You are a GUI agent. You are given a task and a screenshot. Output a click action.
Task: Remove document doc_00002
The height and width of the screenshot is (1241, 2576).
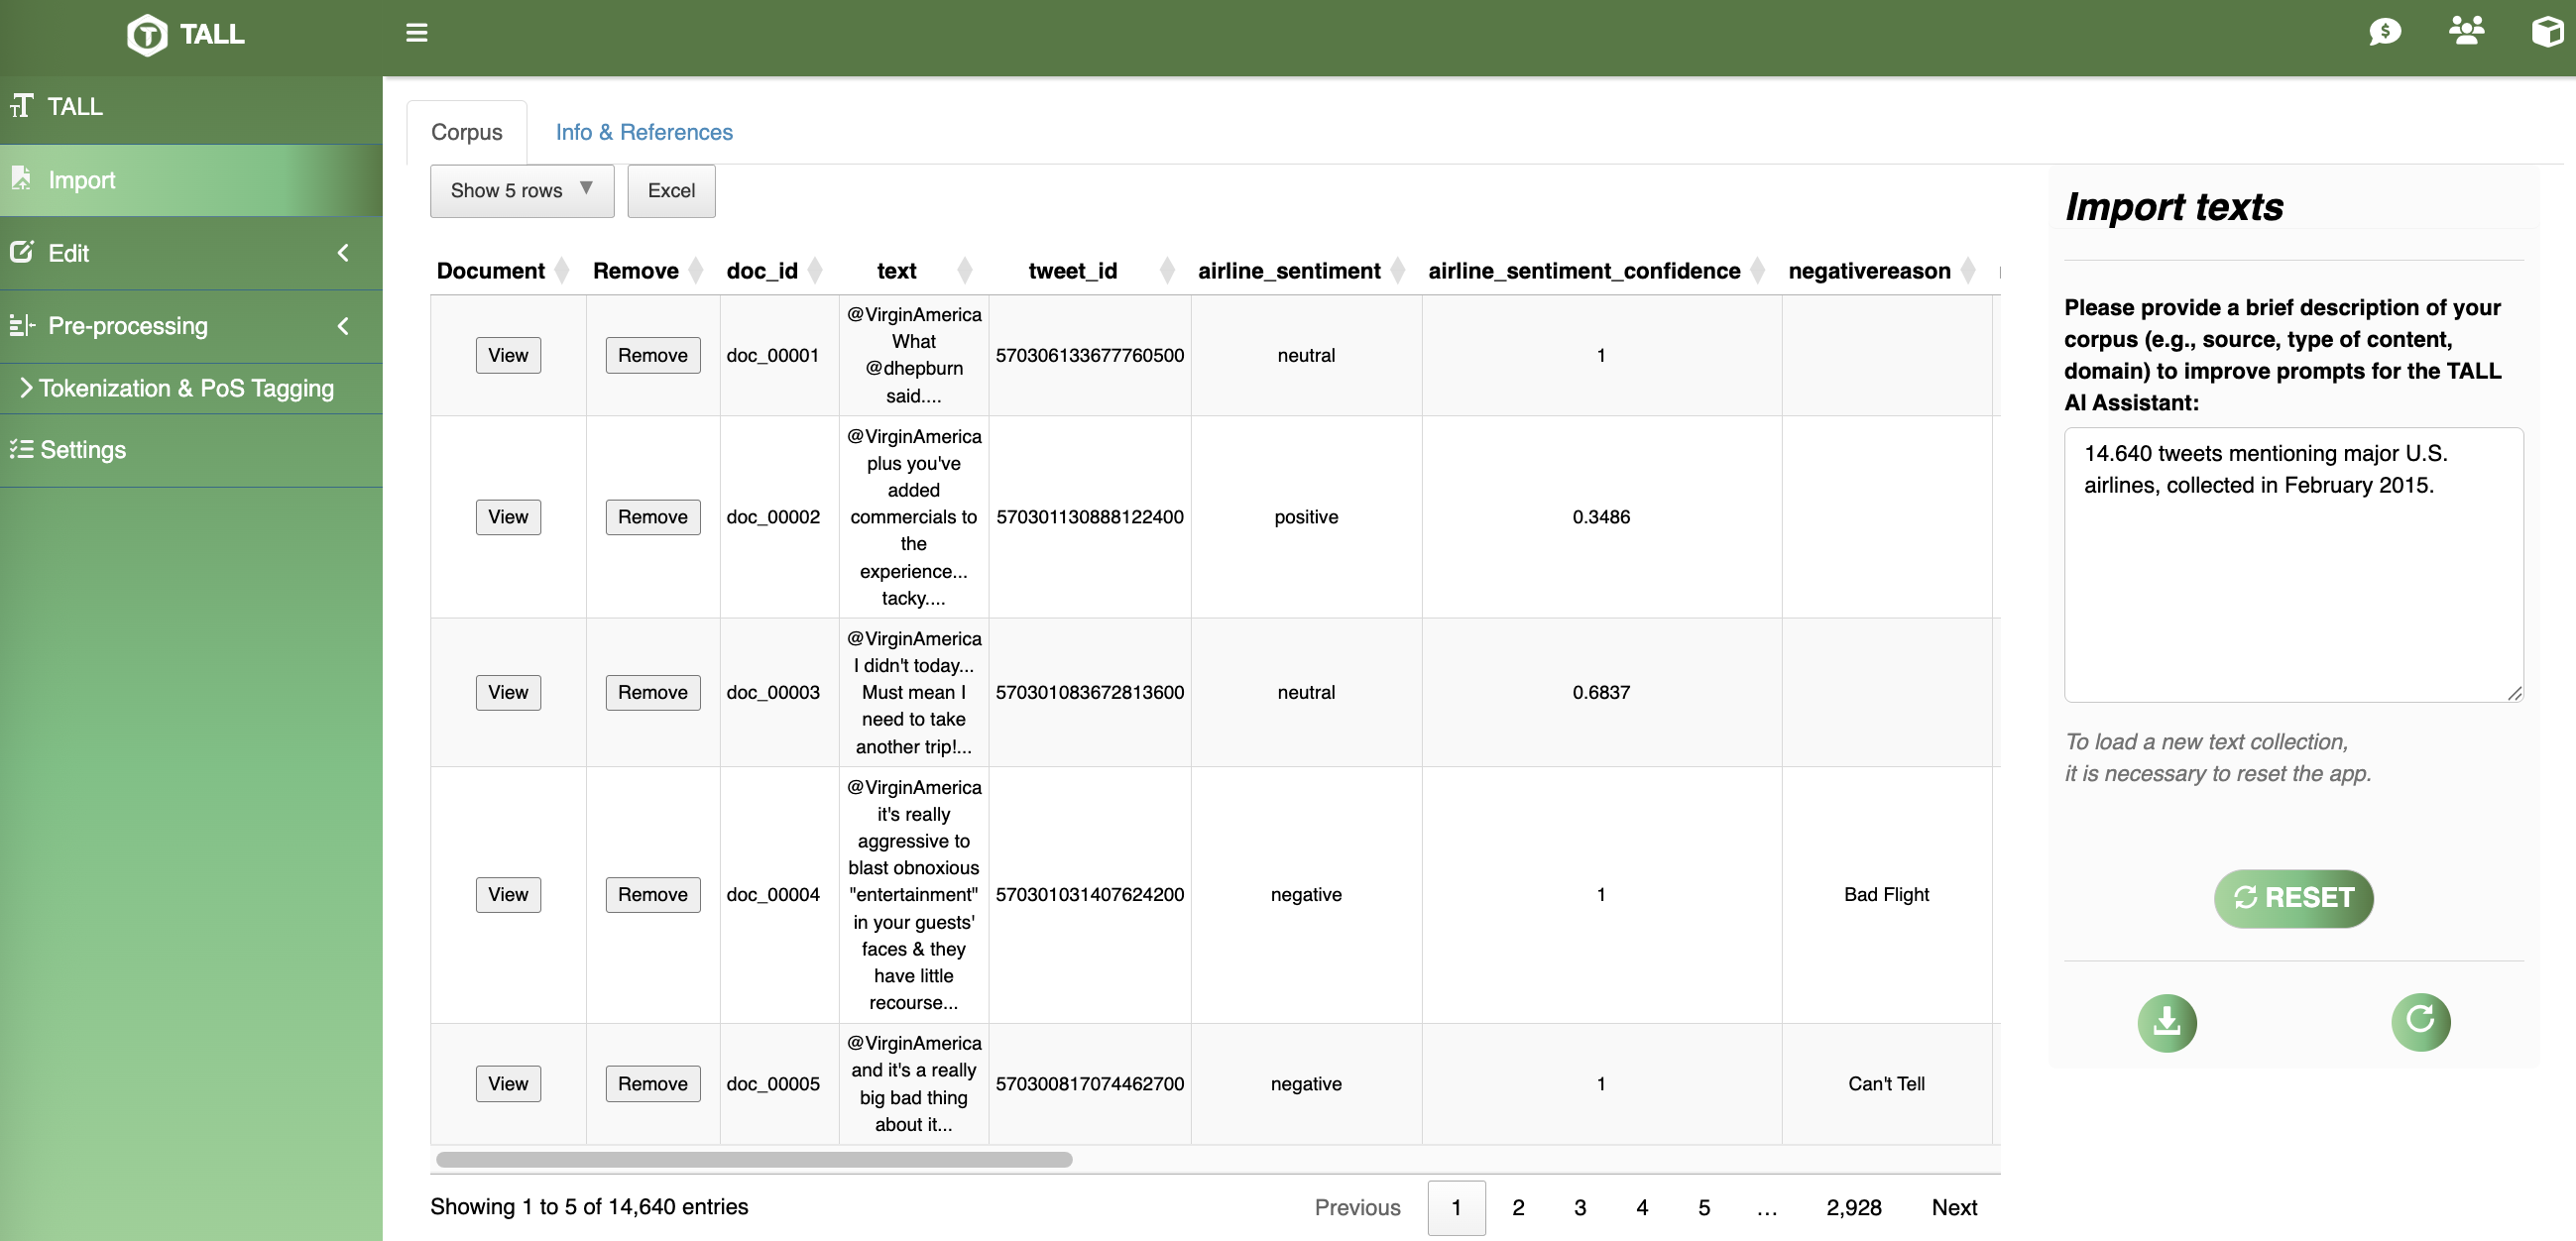652,517
